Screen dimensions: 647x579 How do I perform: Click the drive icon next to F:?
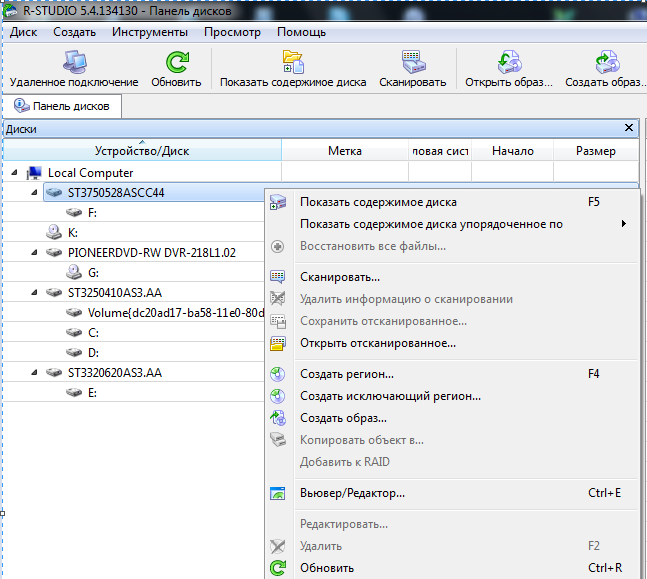(x=74, y=213)
